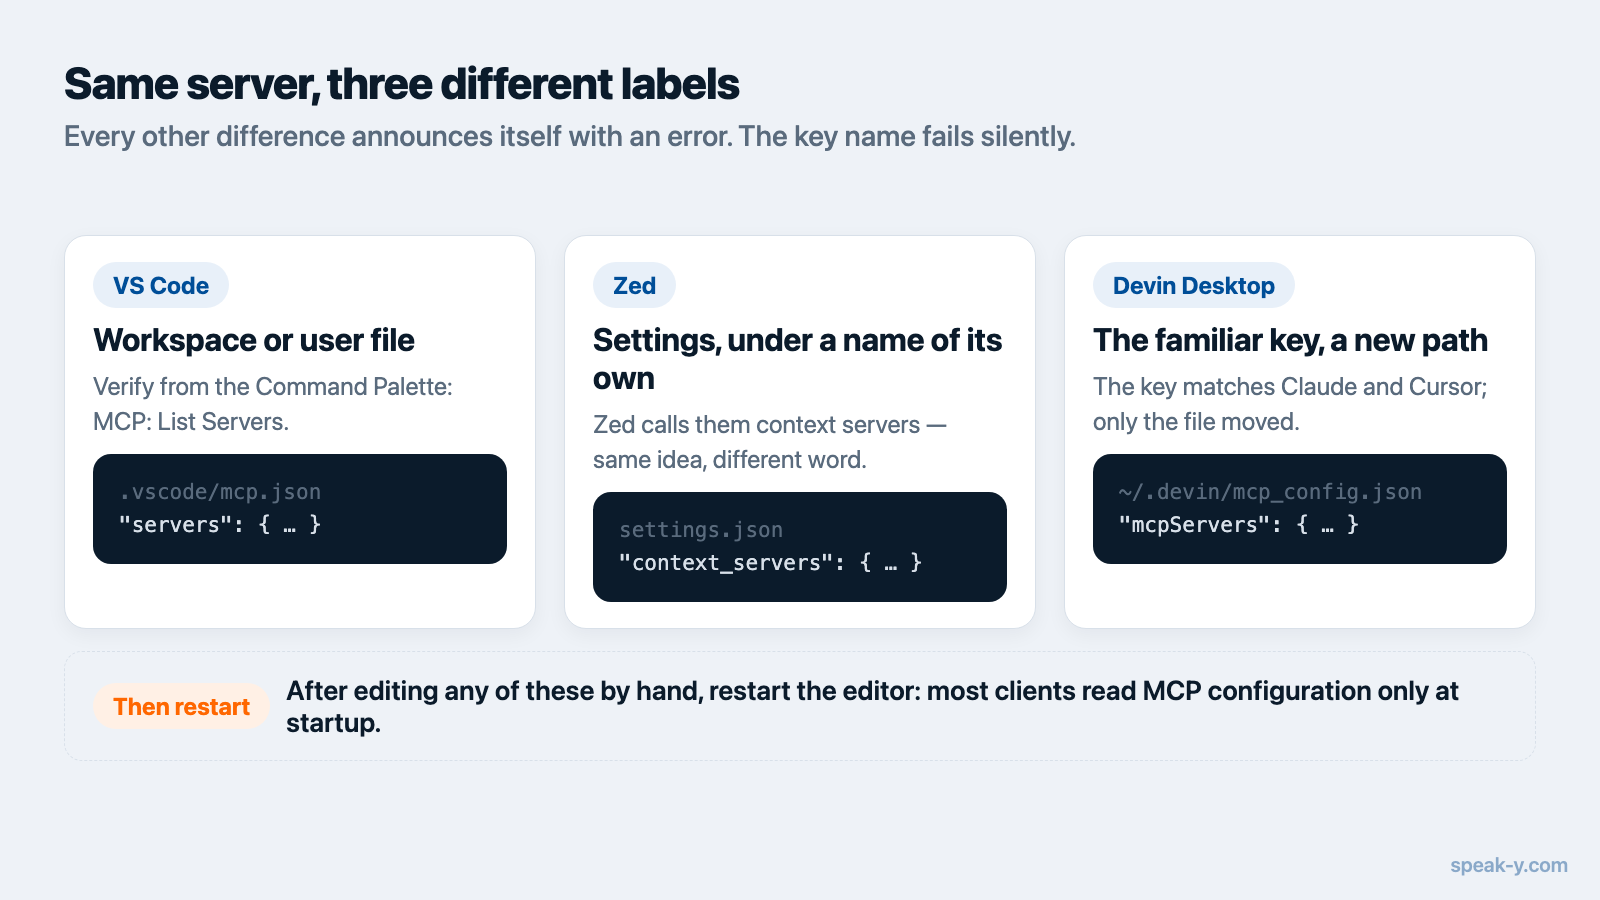Click the ~/.devin/mcp_config.json path
This screenshot has width=1600, height=900.
(x=1270, y=492)
